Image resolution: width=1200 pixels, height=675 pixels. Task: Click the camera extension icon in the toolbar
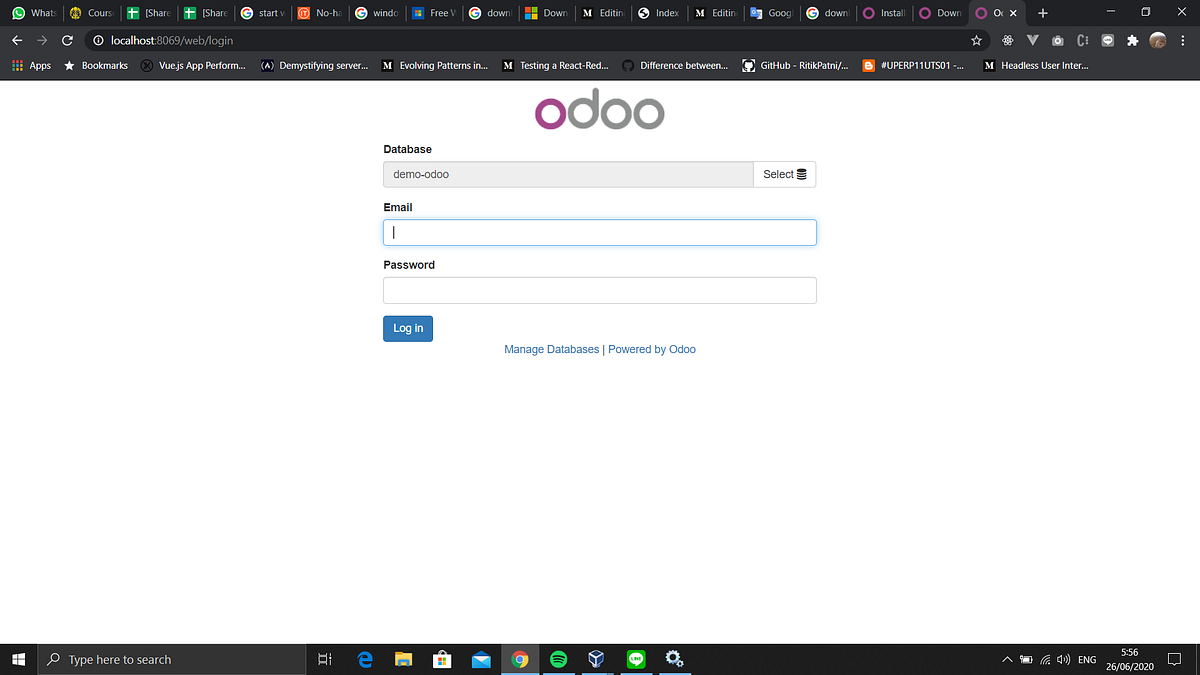[1057, 41]
